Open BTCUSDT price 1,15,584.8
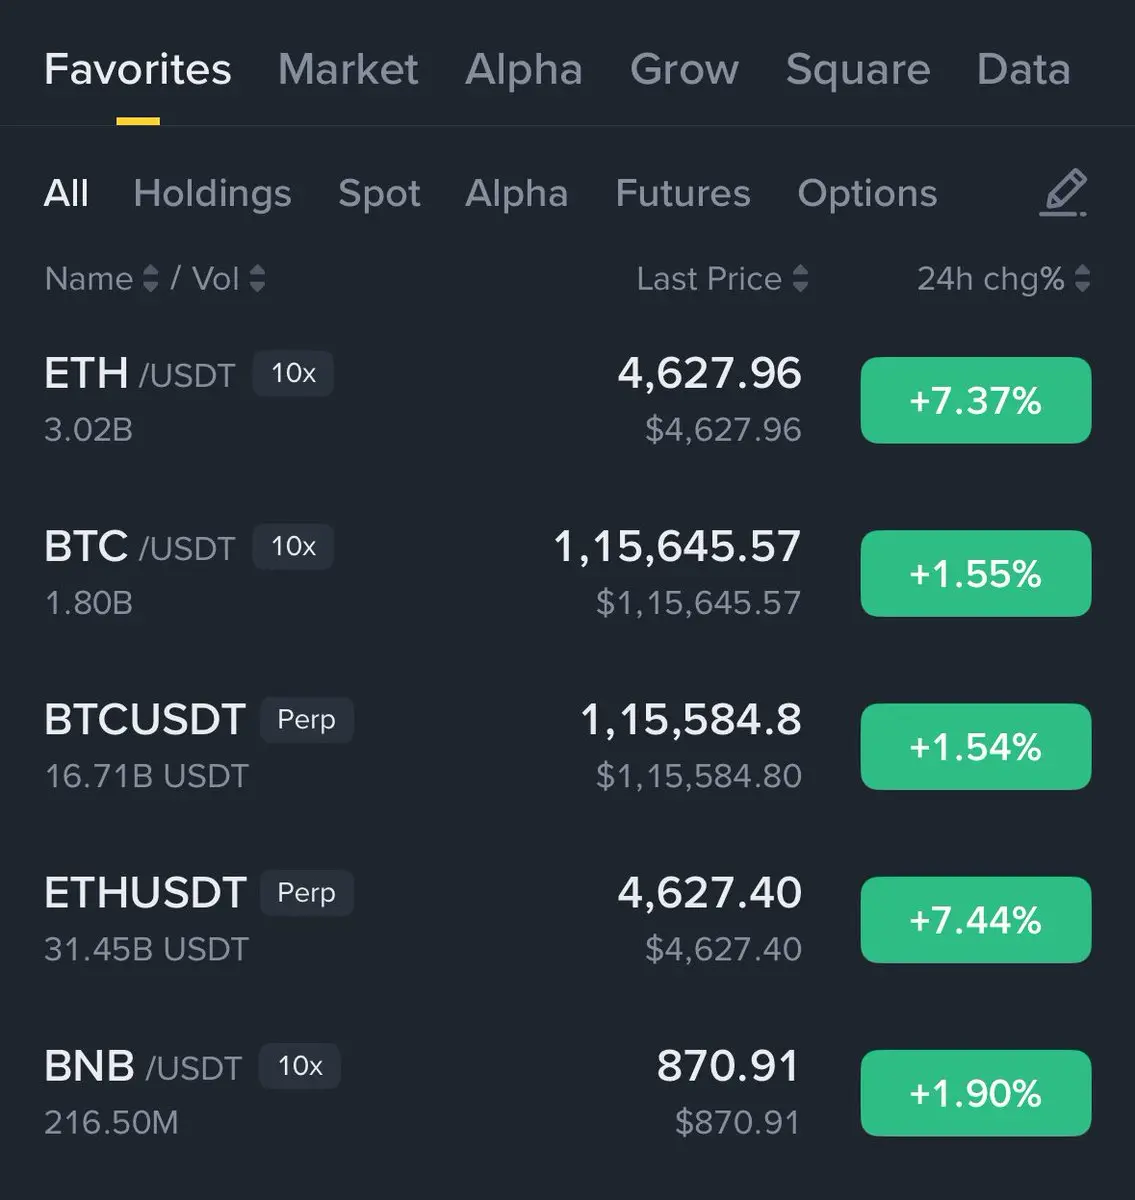 691,720
